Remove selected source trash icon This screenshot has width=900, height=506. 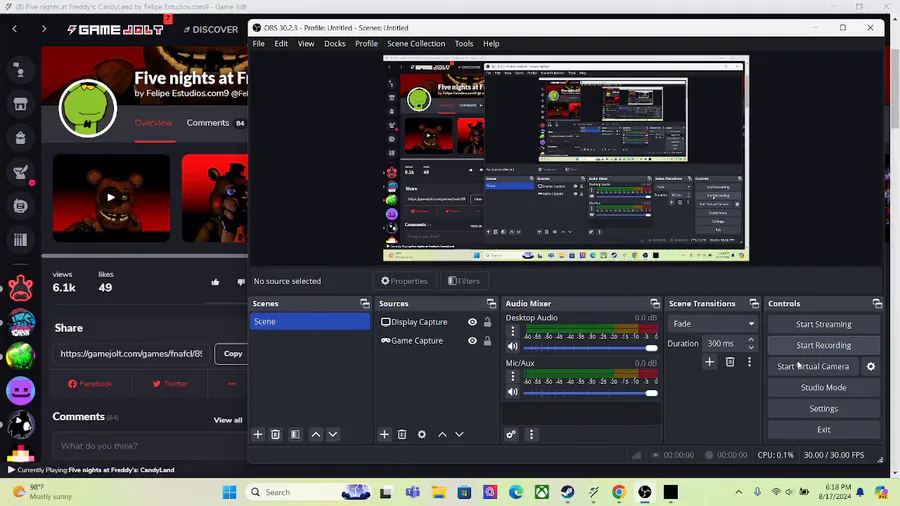(x=402, y=434)
